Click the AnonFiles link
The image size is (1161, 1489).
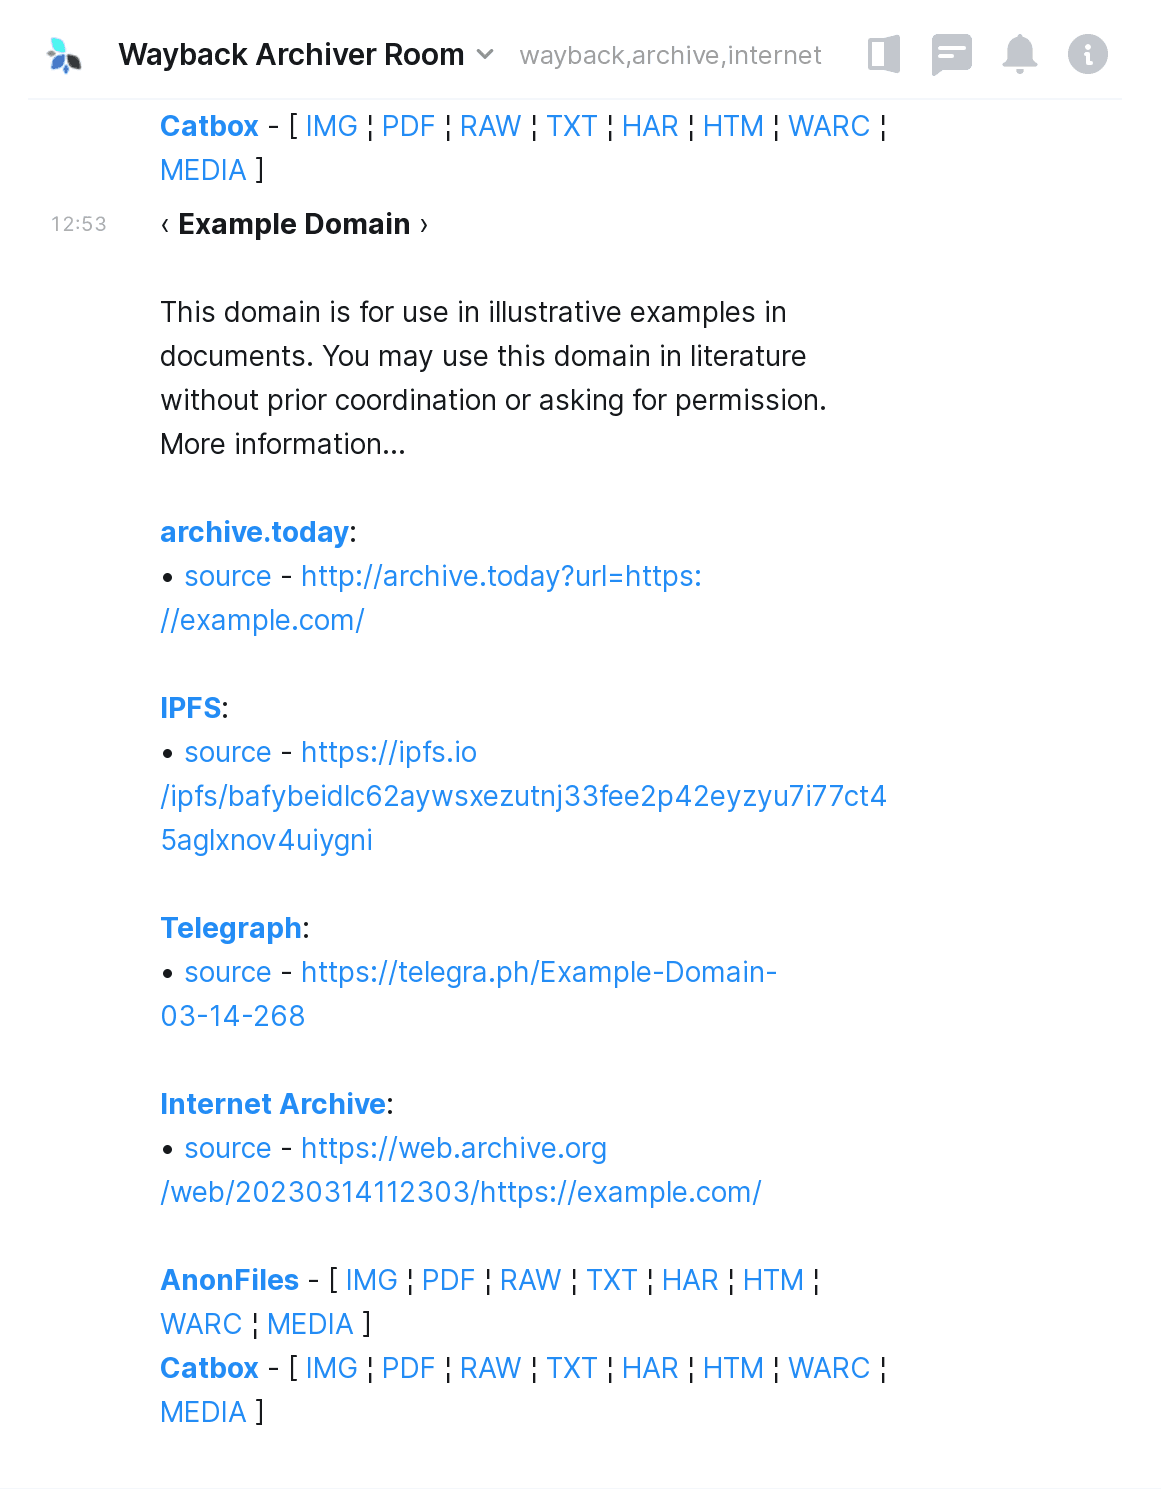[x=229, y=1280]
